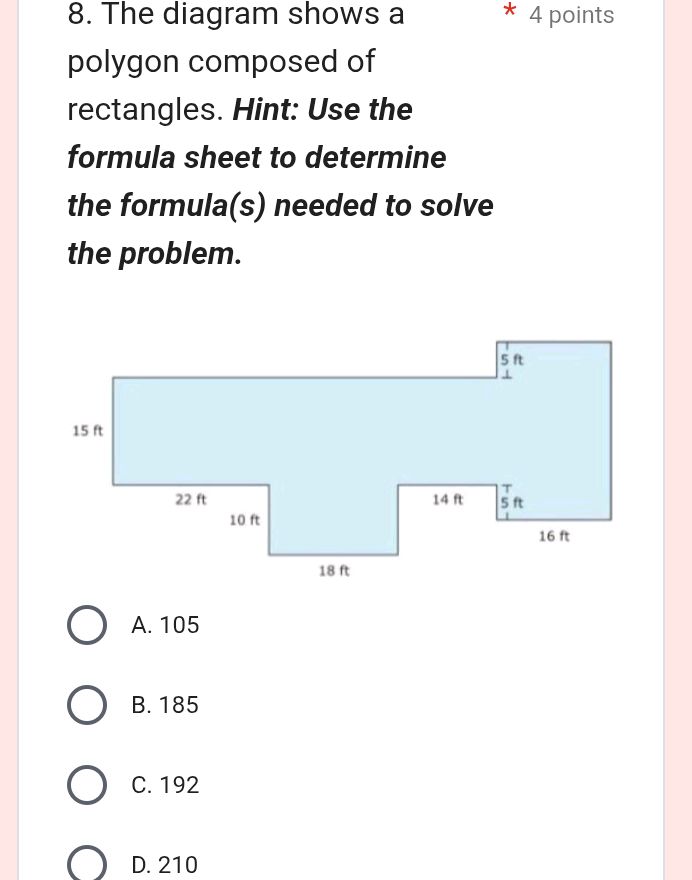Image resolution: width=692 pixels, height=880 pixels.
Task: Click the "14 ft" dimension label
Action: pos(447,498)
